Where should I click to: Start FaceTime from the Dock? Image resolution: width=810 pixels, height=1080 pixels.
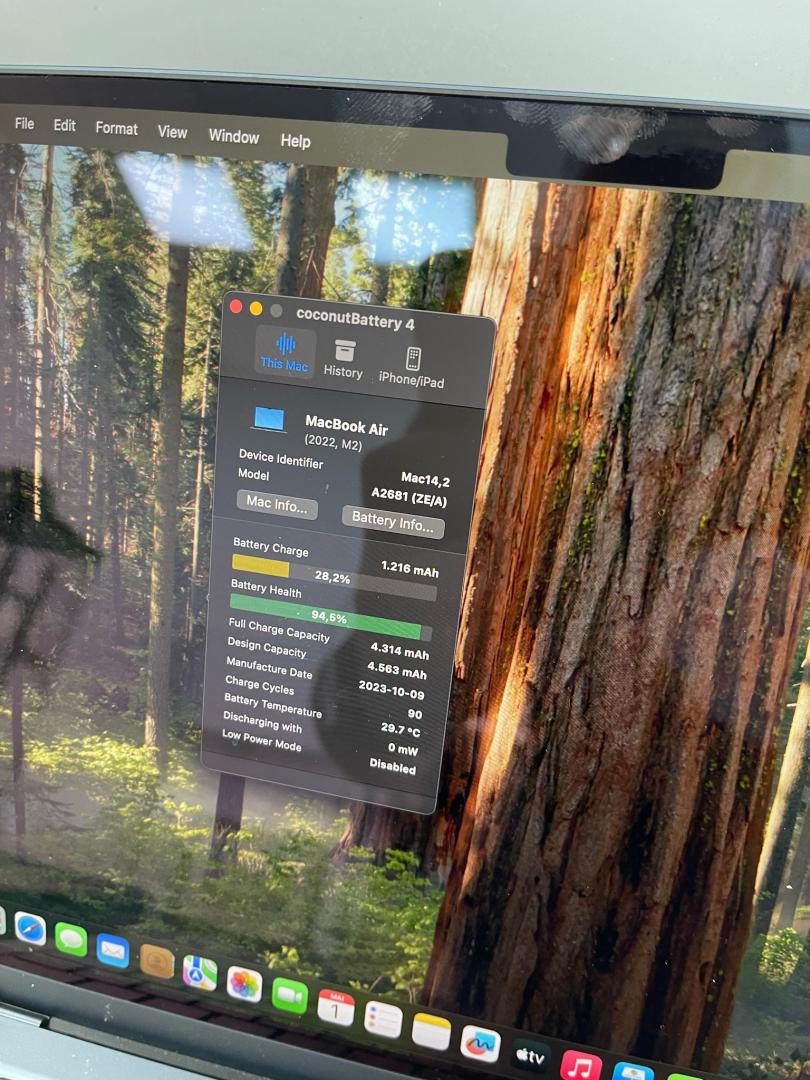tap(290, 996)
